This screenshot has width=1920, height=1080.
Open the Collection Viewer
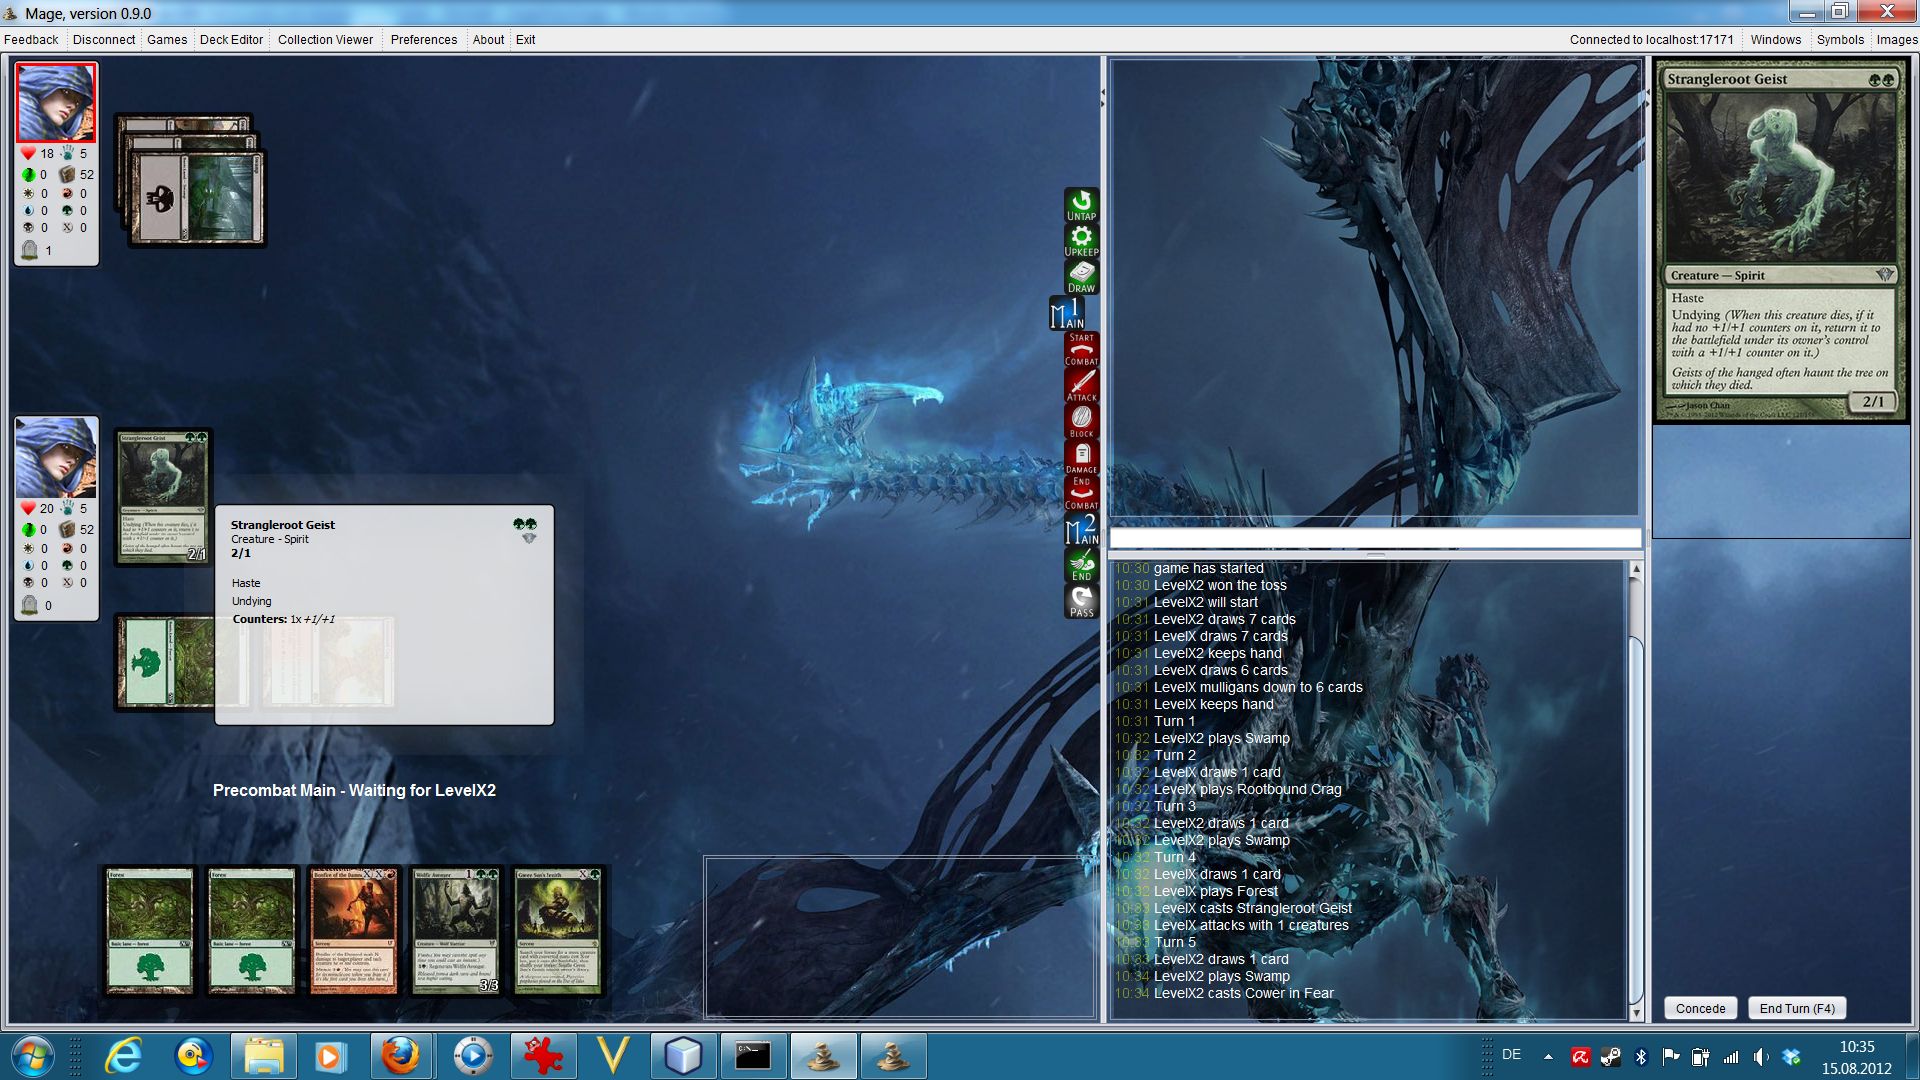coord(325,40)
